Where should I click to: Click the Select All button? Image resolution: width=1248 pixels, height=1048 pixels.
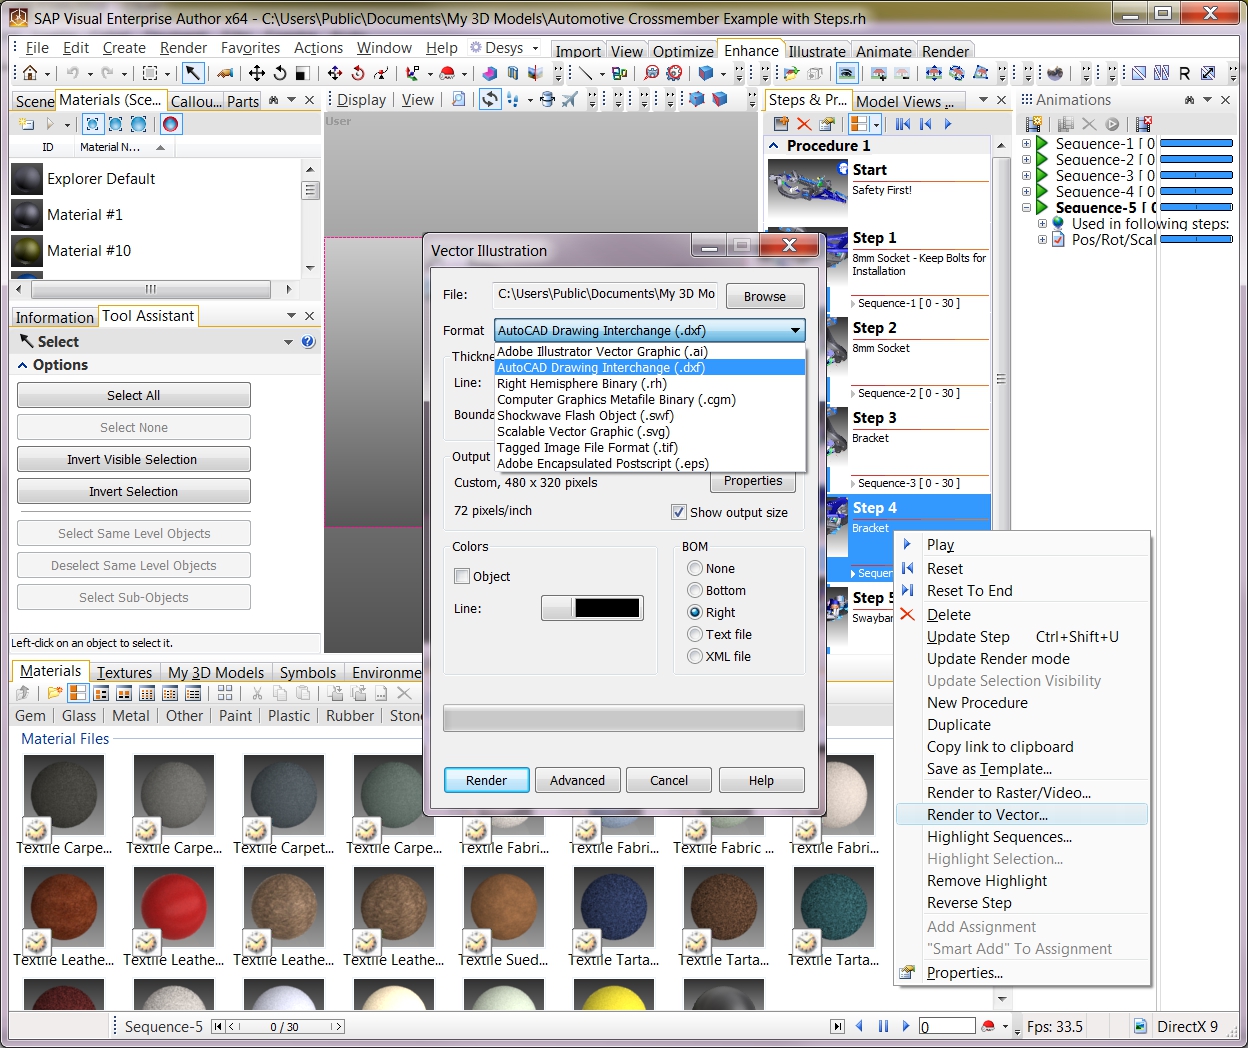pos(133,395)
